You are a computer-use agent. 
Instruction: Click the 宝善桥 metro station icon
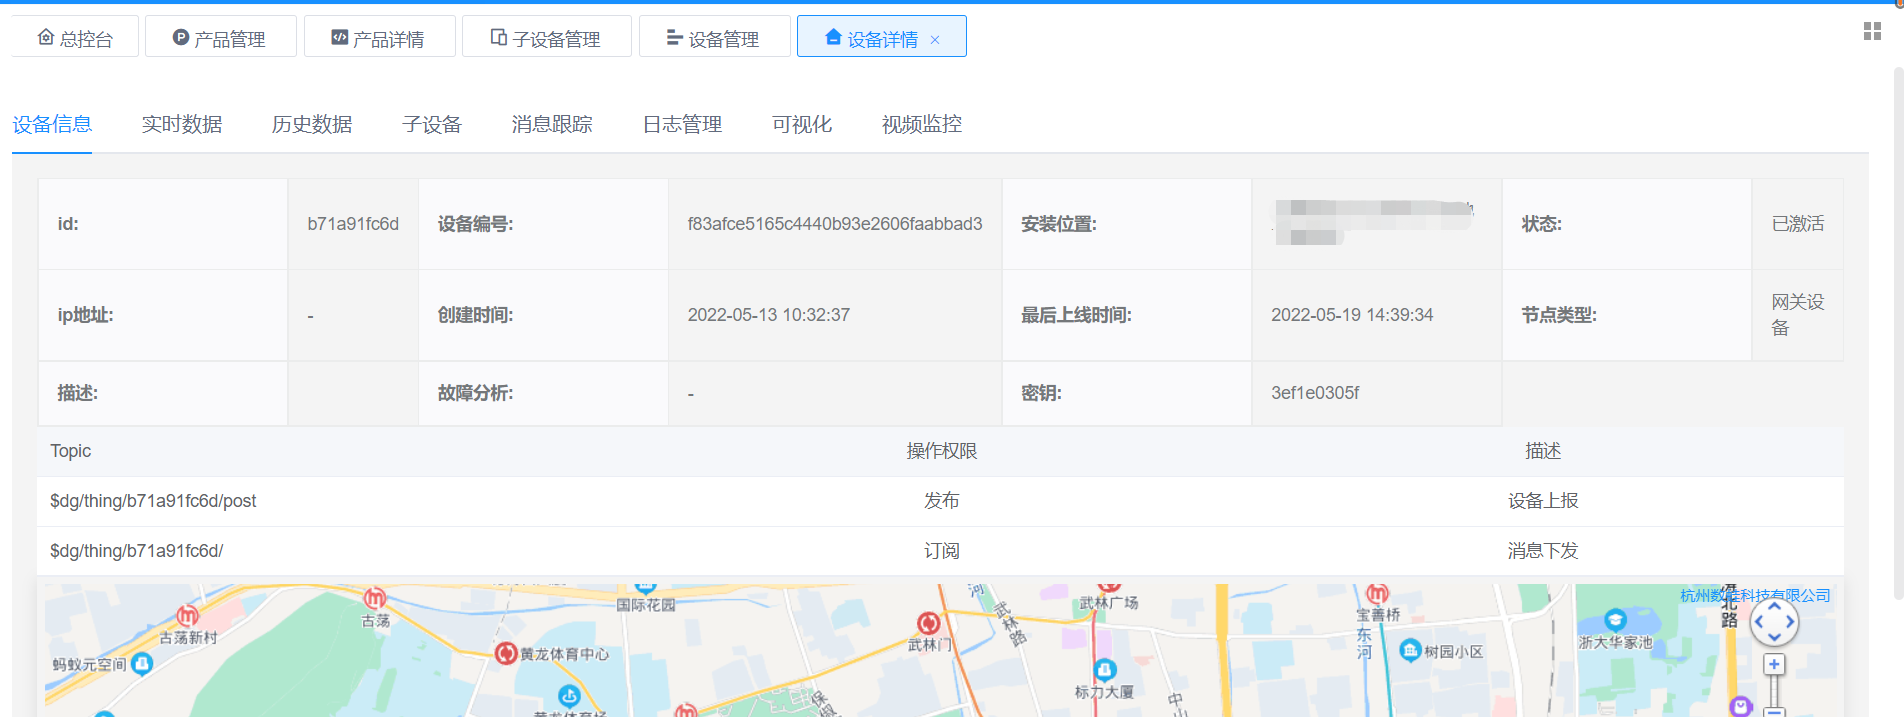(1378, 594)
